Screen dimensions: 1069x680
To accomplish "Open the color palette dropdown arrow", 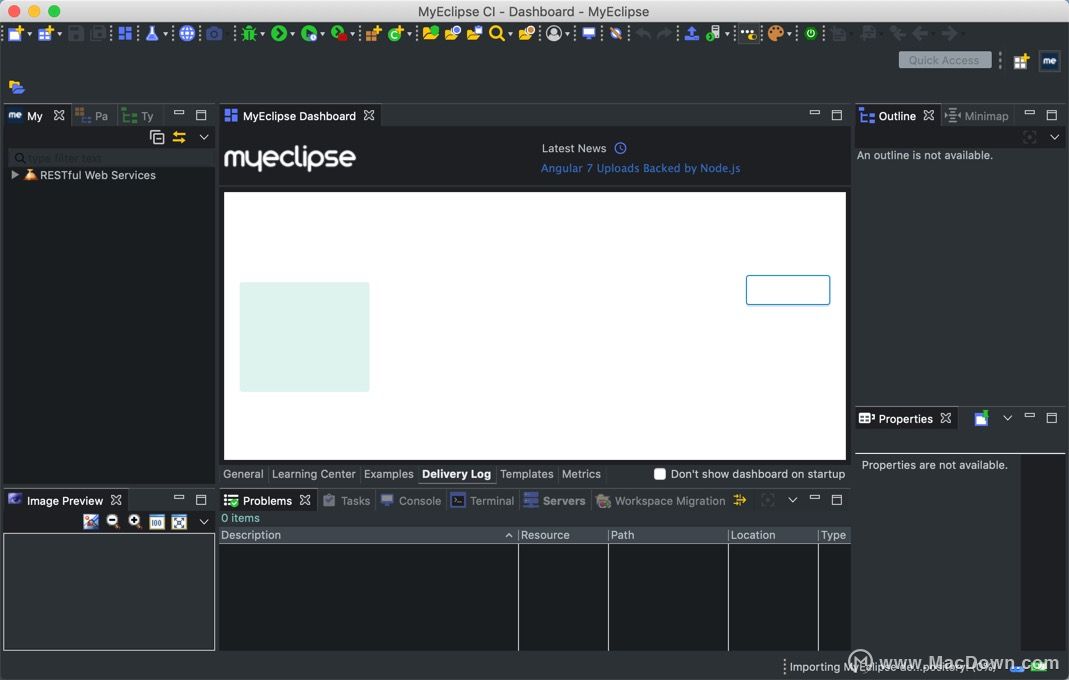I will 789,33.
